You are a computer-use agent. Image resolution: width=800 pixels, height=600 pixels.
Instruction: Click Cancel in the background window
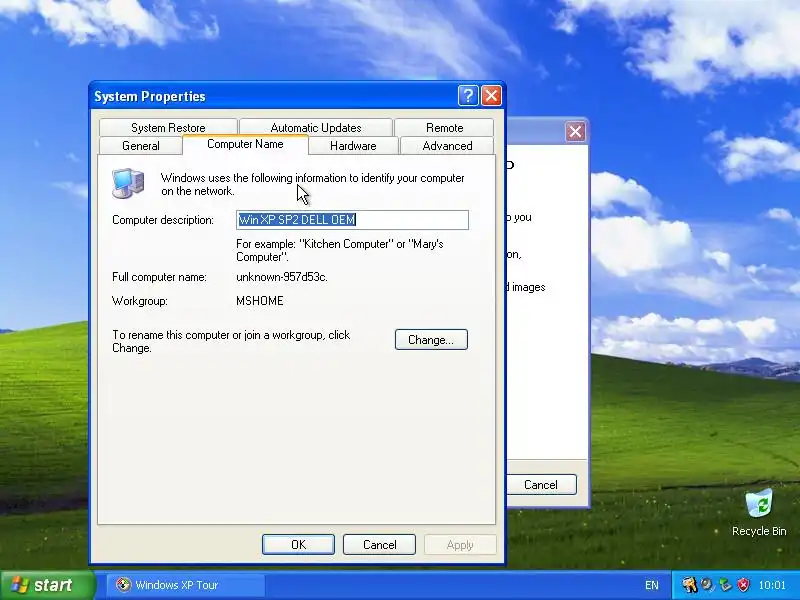click(541, 485)
